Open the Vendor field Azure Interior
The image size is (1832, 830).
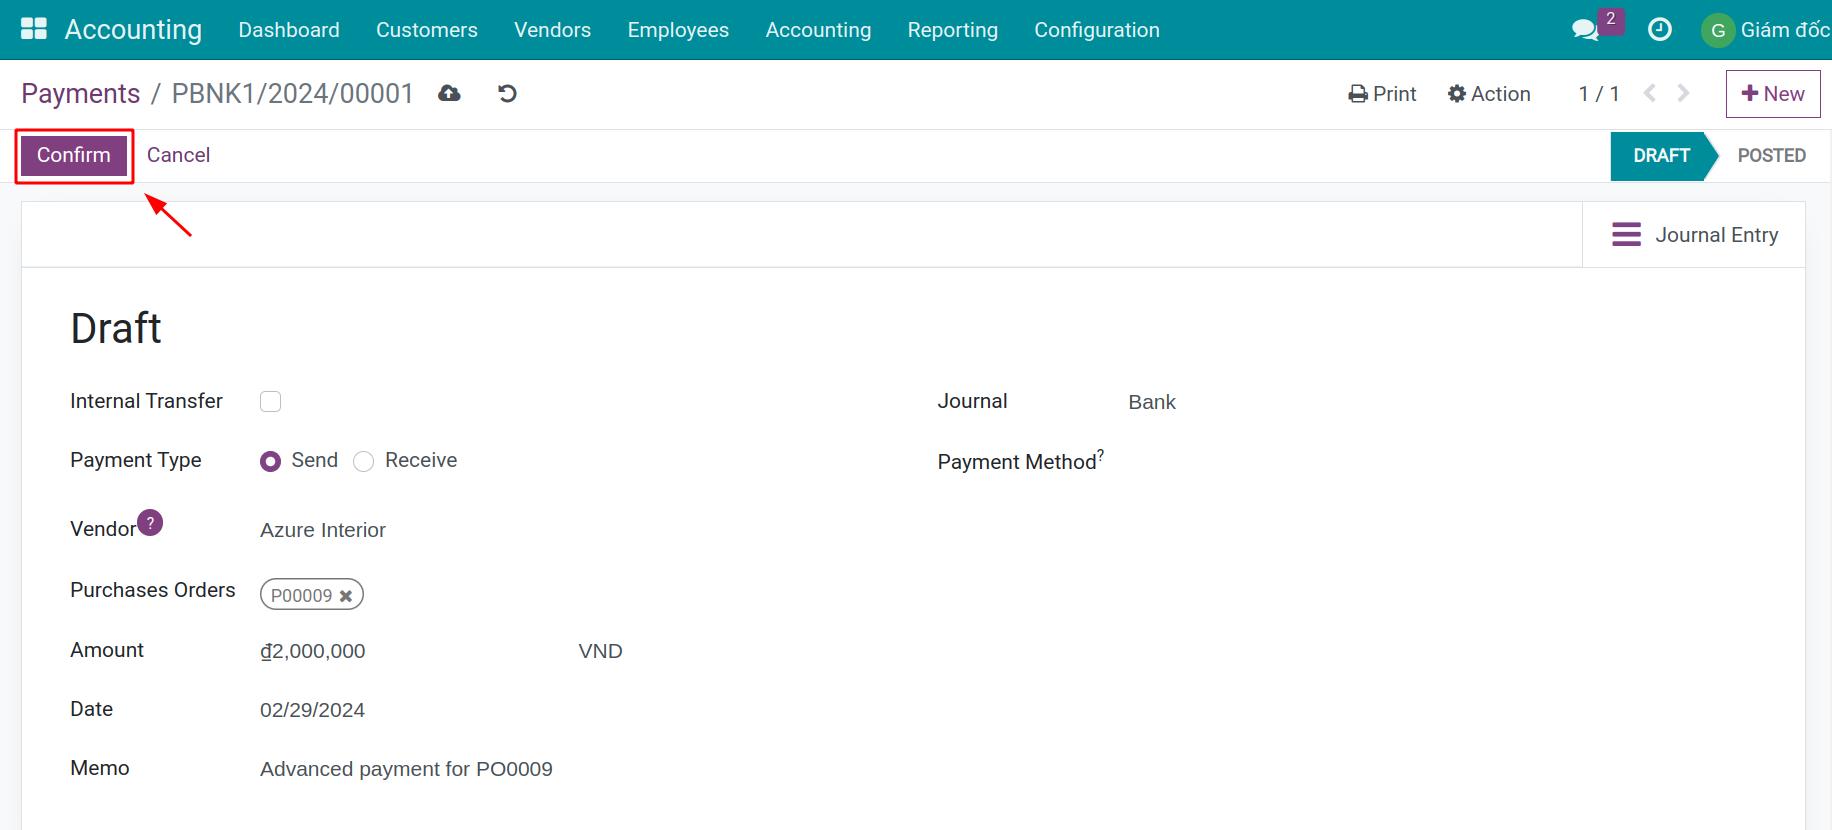click(323, 530)
